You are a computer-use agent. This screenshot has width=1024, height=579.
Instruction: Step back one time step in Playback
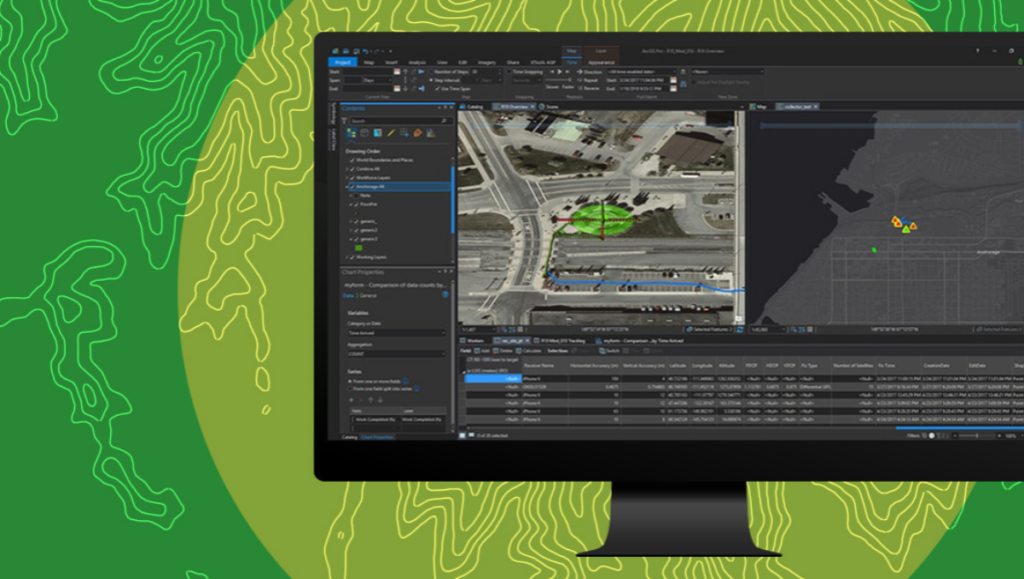point(552,72)
